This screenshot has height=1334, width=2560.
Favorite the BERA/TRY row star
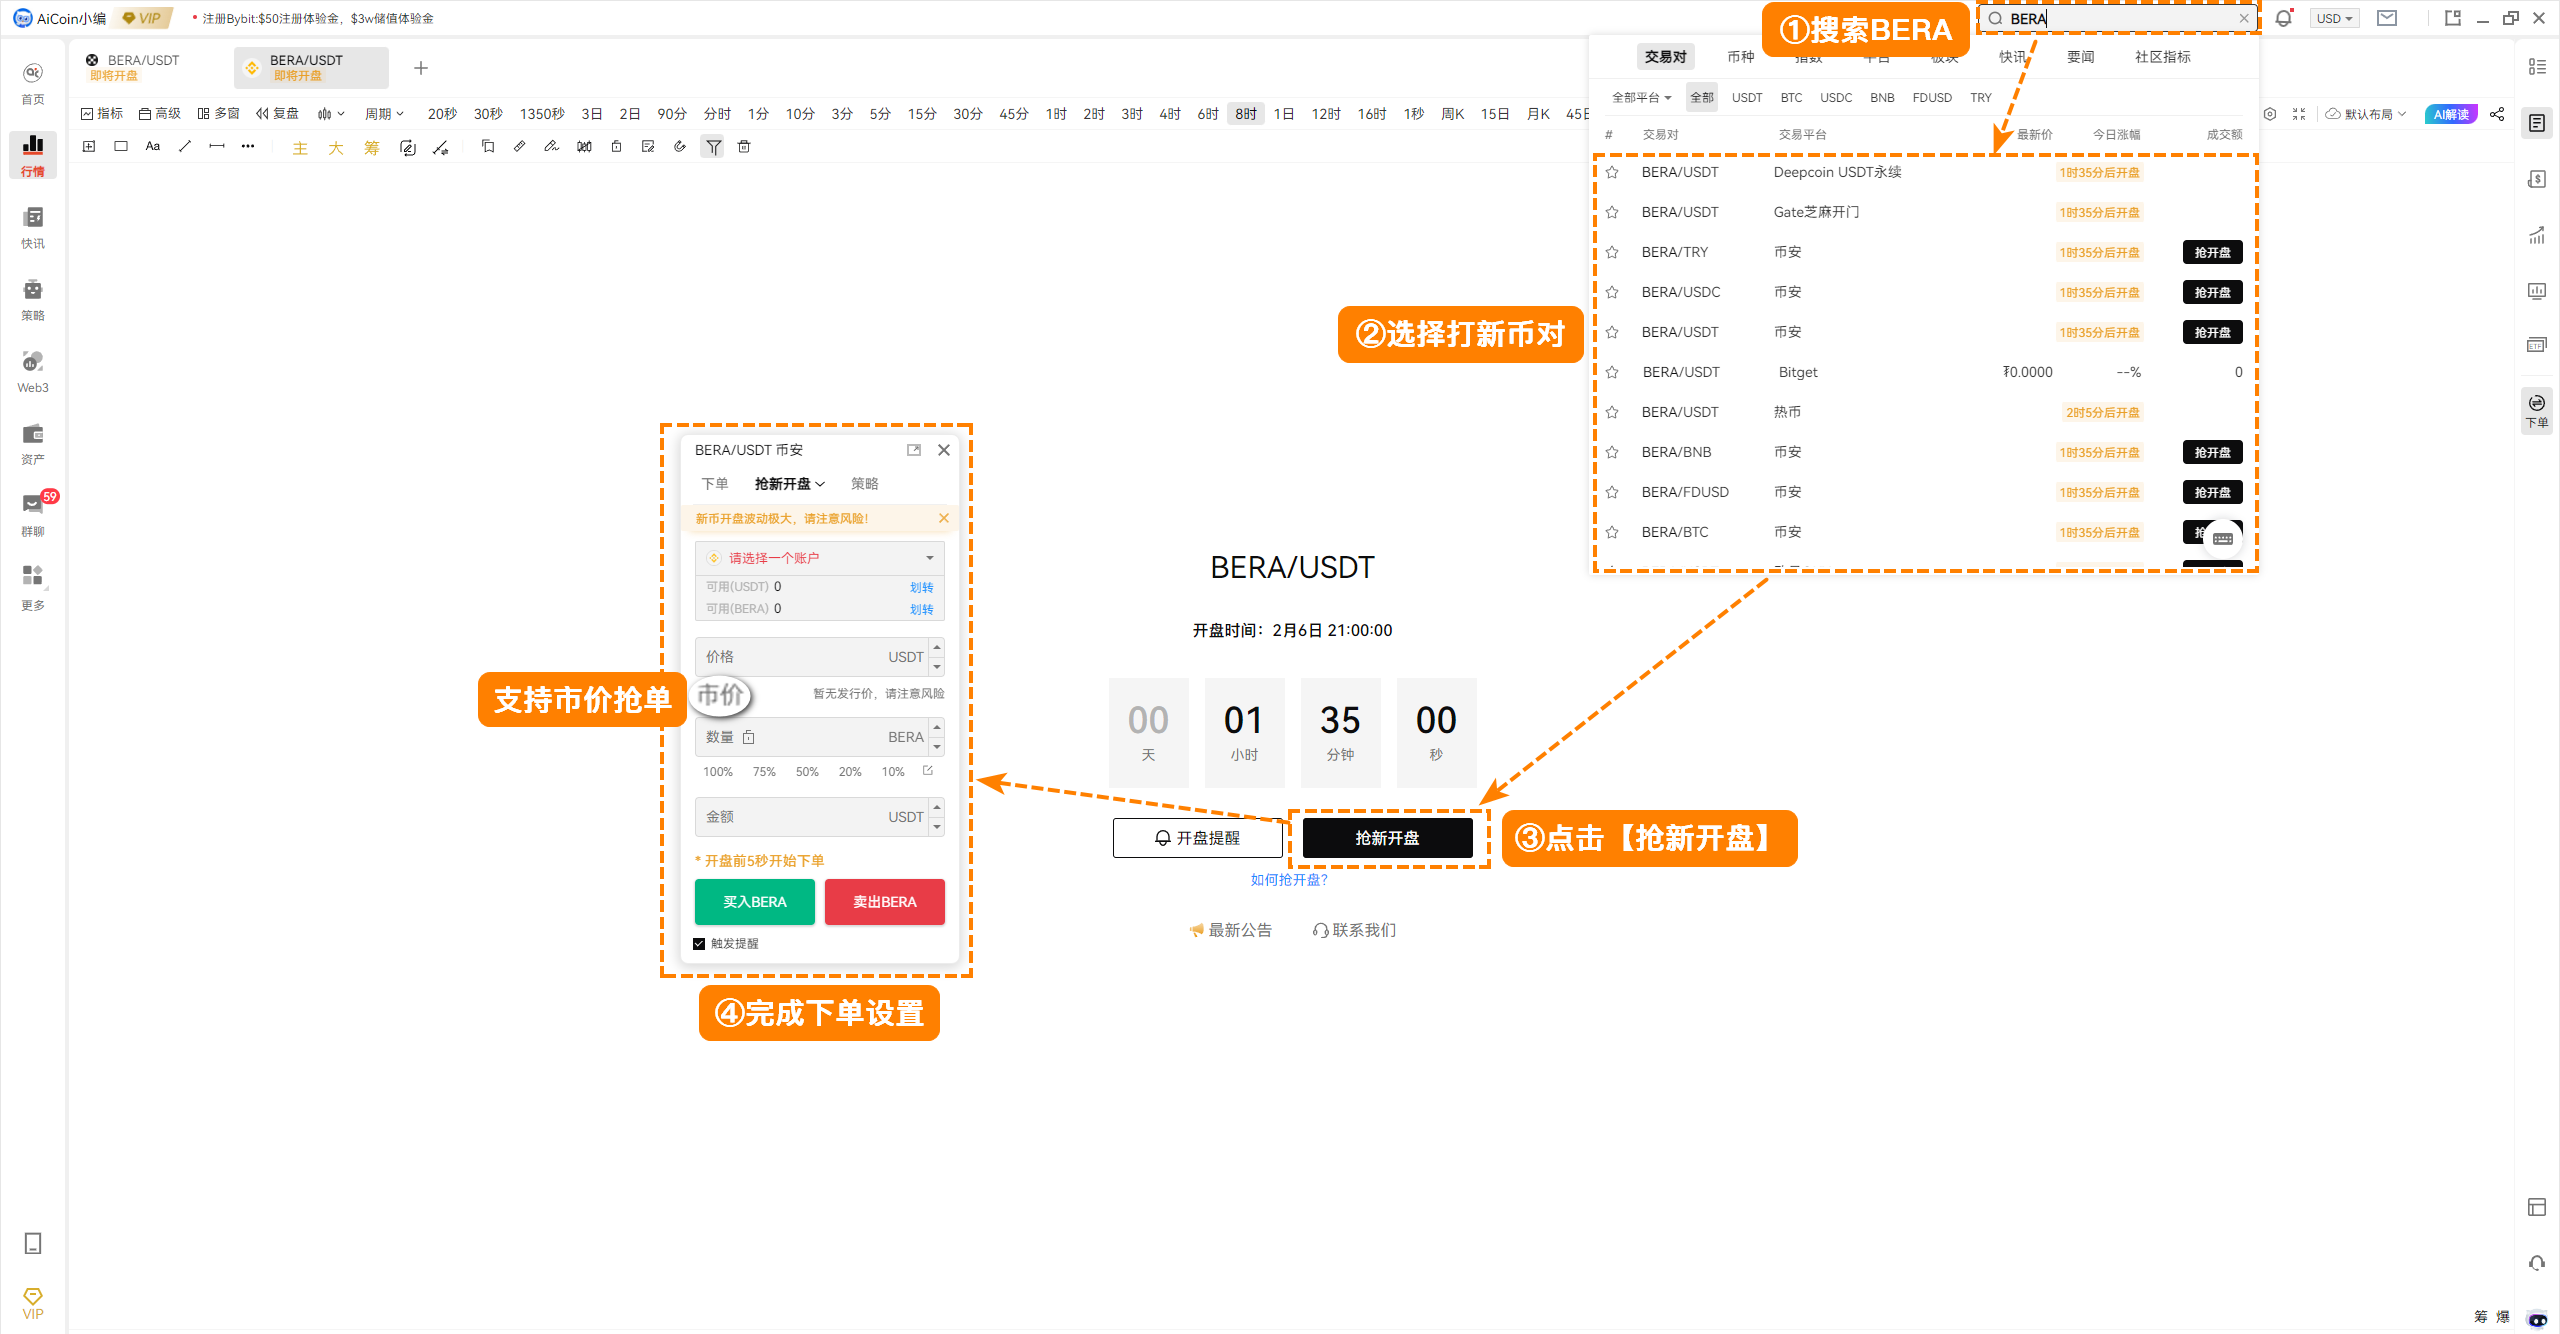(1612, 252)
